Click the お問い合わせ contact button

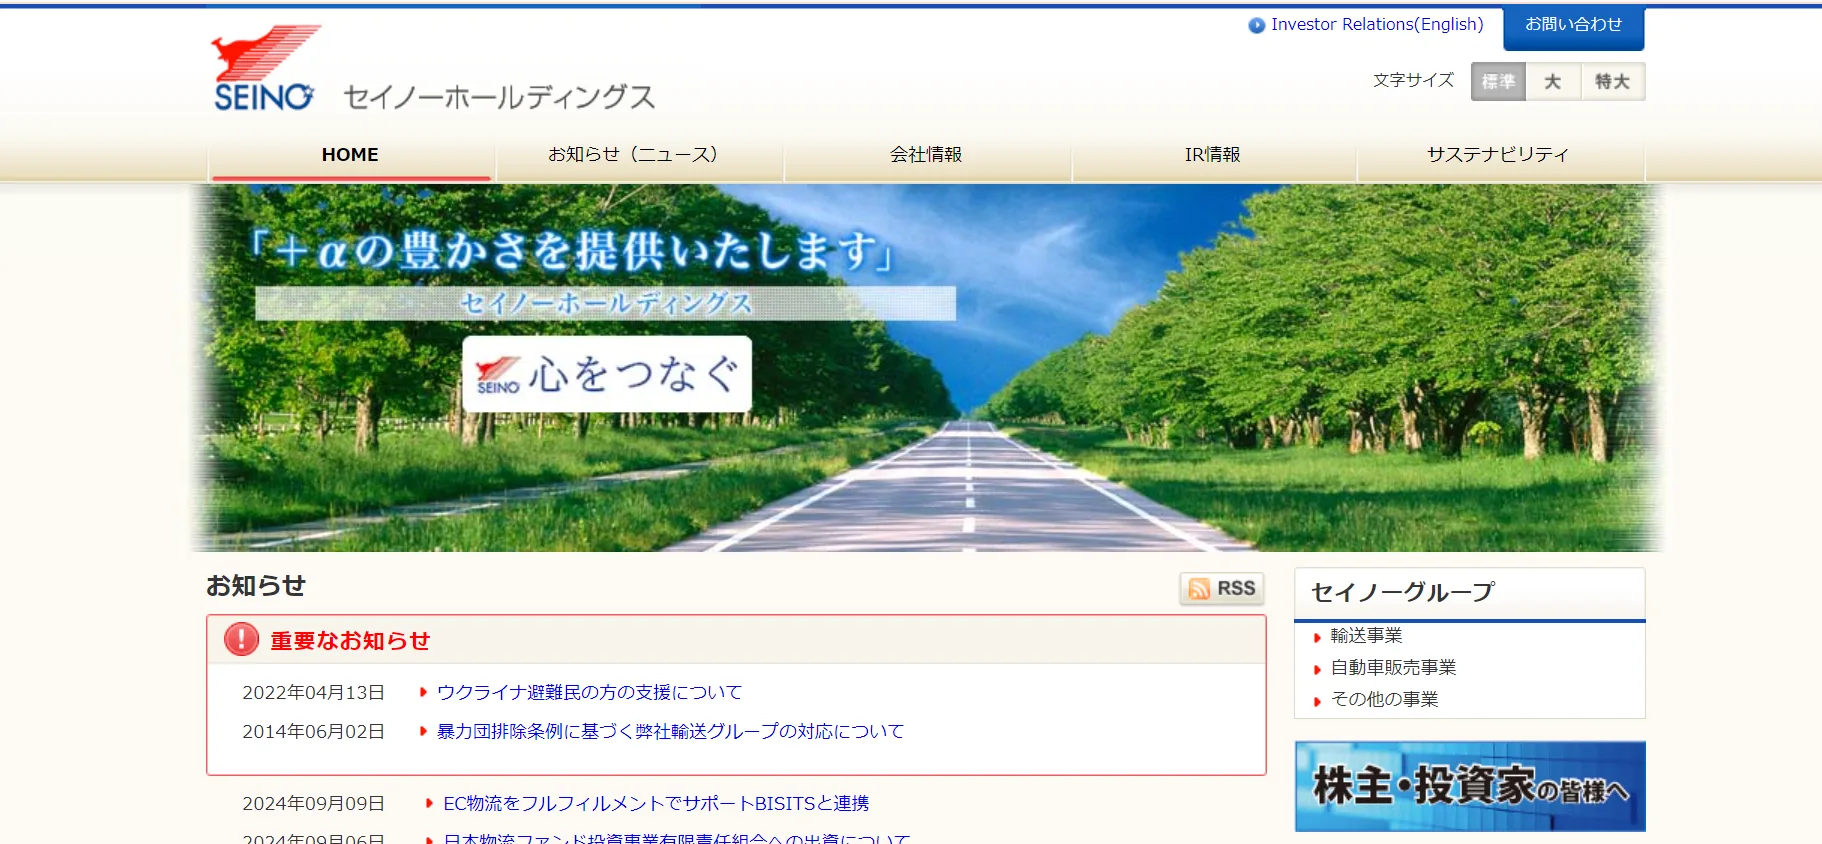pos(1573,27)
